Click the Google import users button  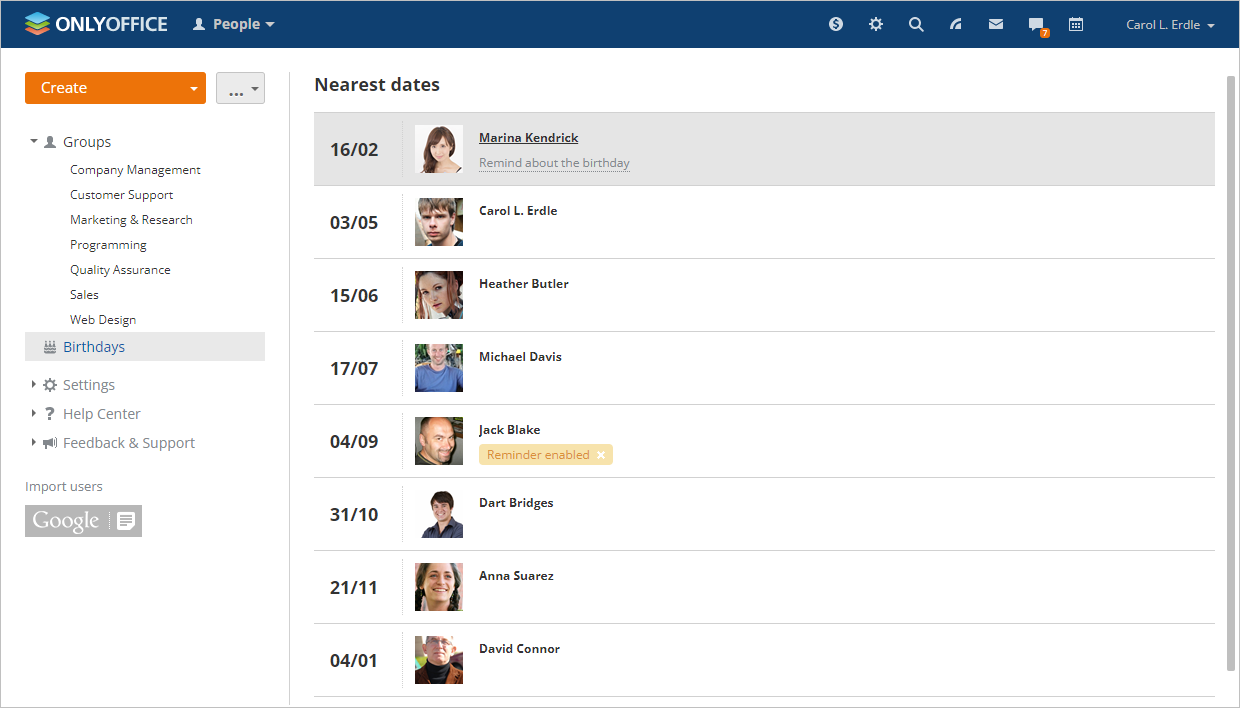click(83, 520)
